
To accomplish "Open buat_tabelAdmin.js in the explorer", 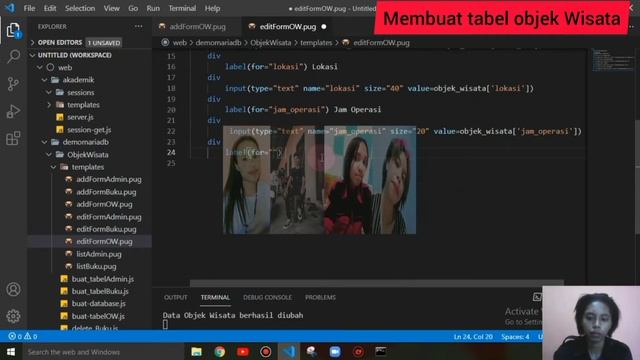I will [102, 279].
